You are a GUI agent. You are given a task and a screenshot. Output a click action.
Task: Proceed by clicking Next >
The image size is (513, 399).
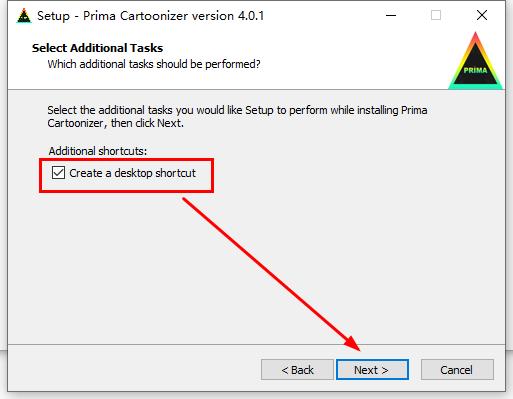coord(372,370)
